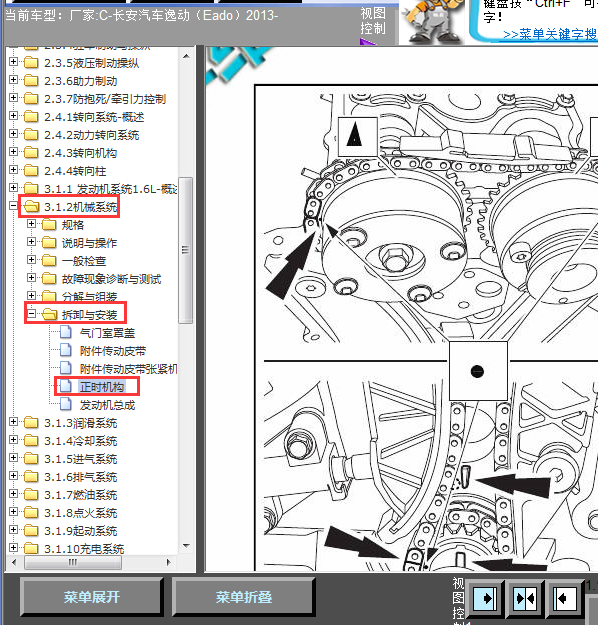Select the 分解与组装 folder label
598x625 pixels.
pyautogui.click(x=90, y=297)
